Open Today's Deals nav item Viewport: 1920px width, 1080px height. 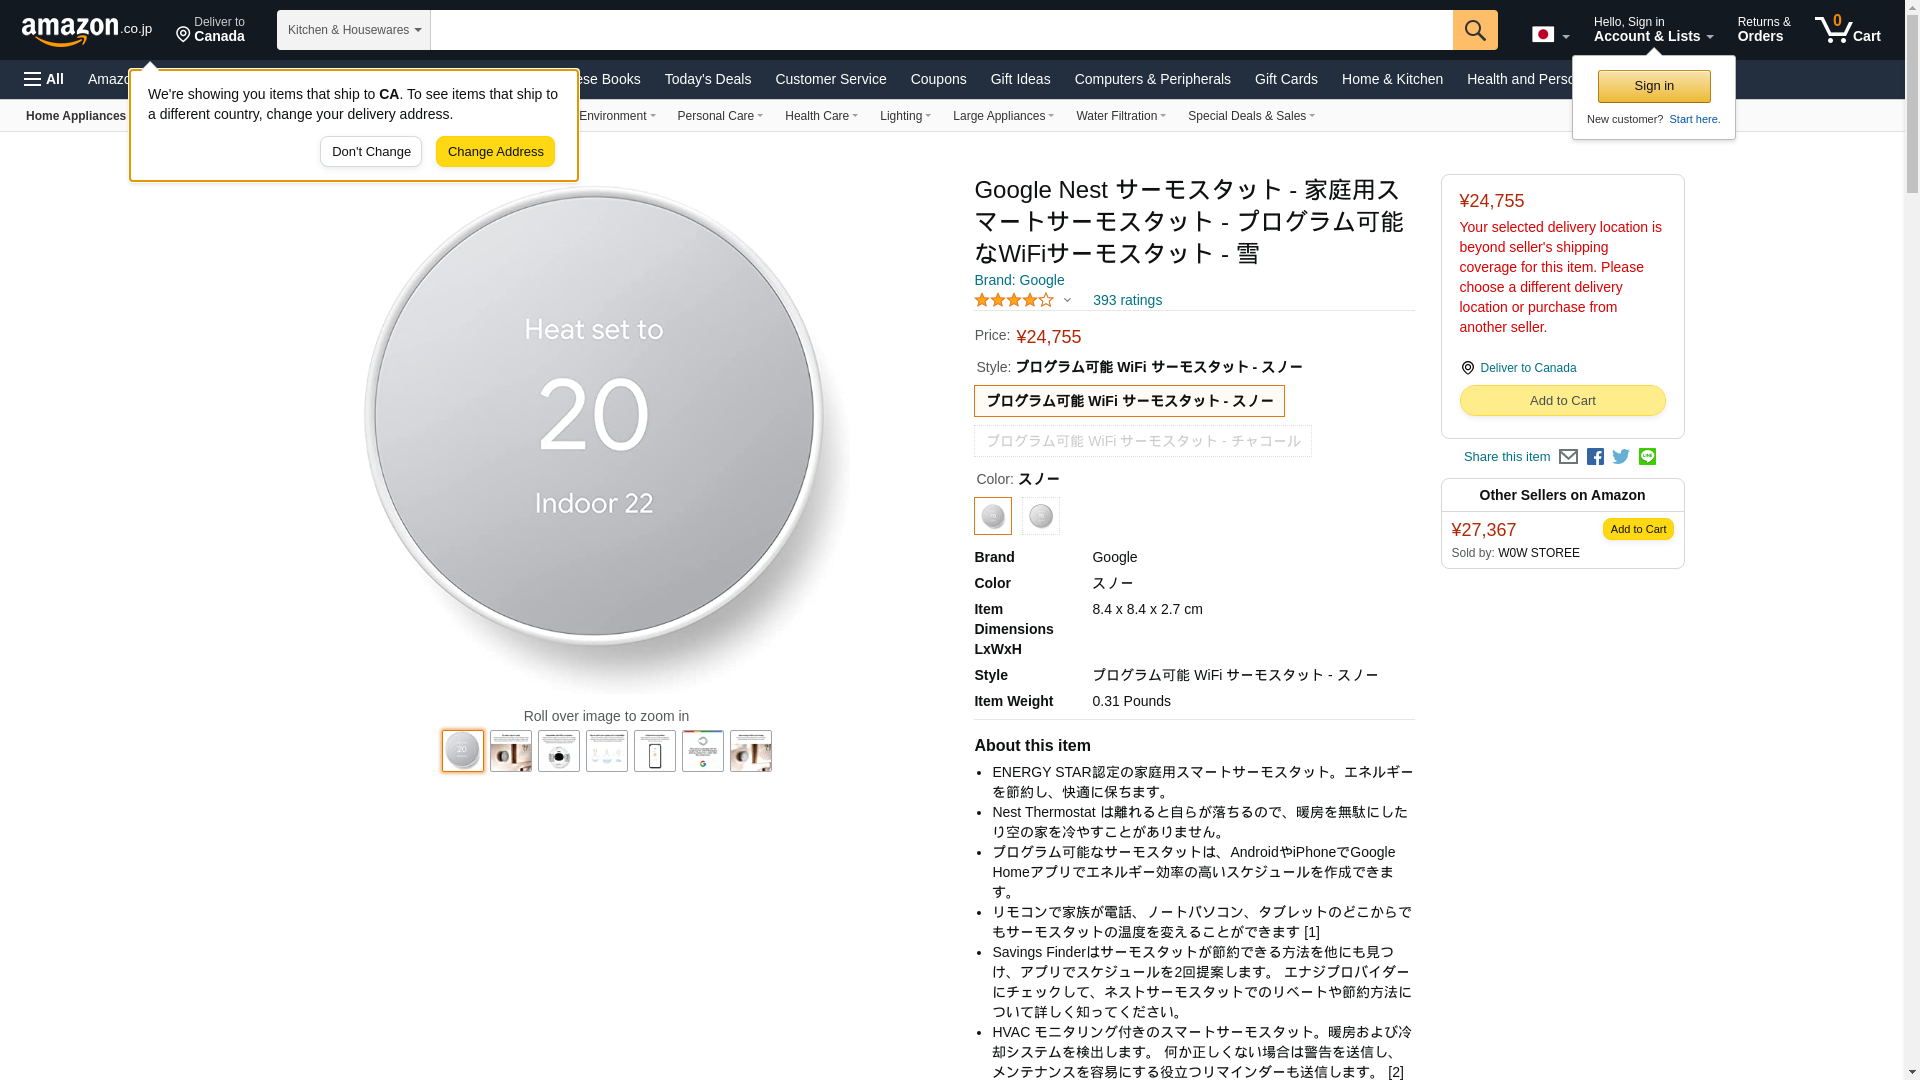coord(707,79)
